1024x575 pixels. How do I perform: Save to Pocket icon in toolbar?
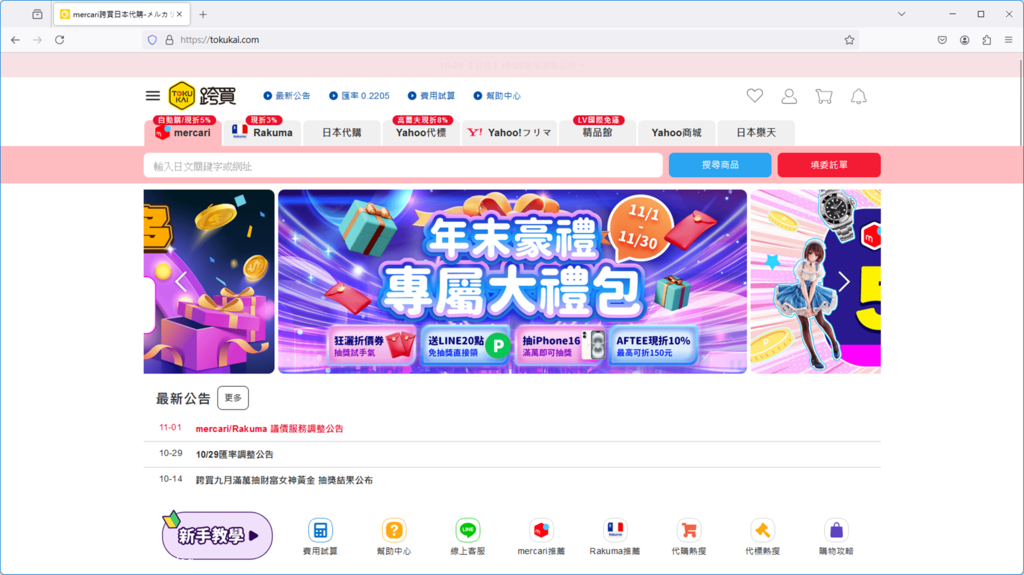point(942,40)
